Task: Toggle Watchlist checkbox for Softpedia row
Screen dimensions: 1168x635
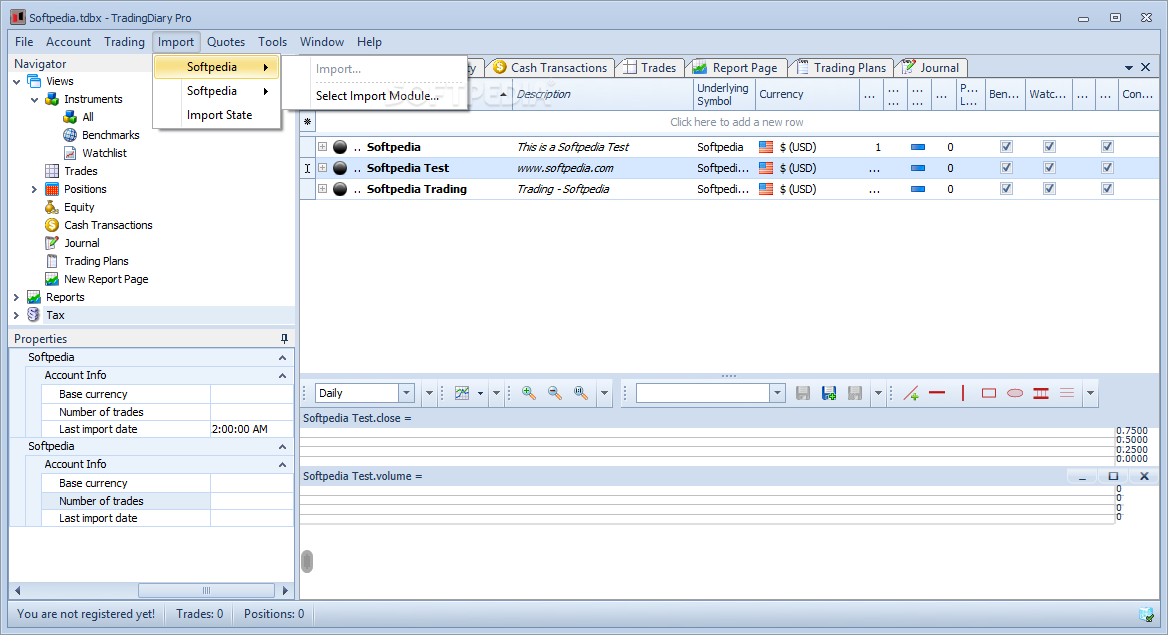Action: [1050, 147]
